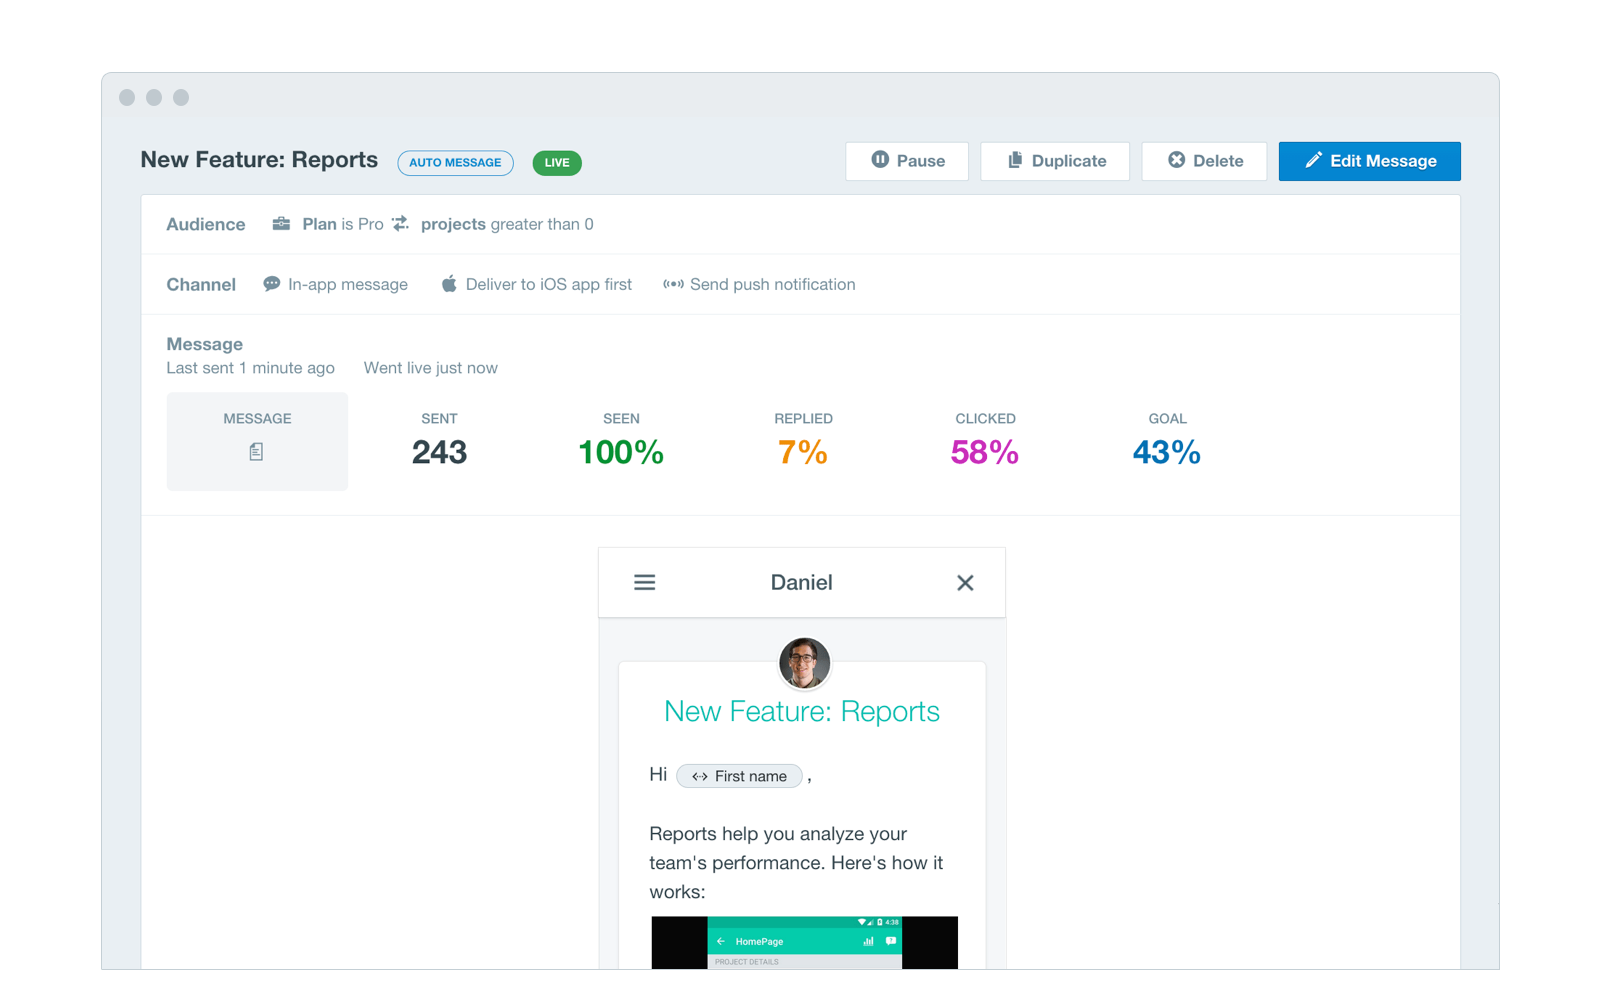The width and height of the screenshot is (1600, 996).
Task: Click the AUTO MESSAGE badge
Action: [455, 163]
